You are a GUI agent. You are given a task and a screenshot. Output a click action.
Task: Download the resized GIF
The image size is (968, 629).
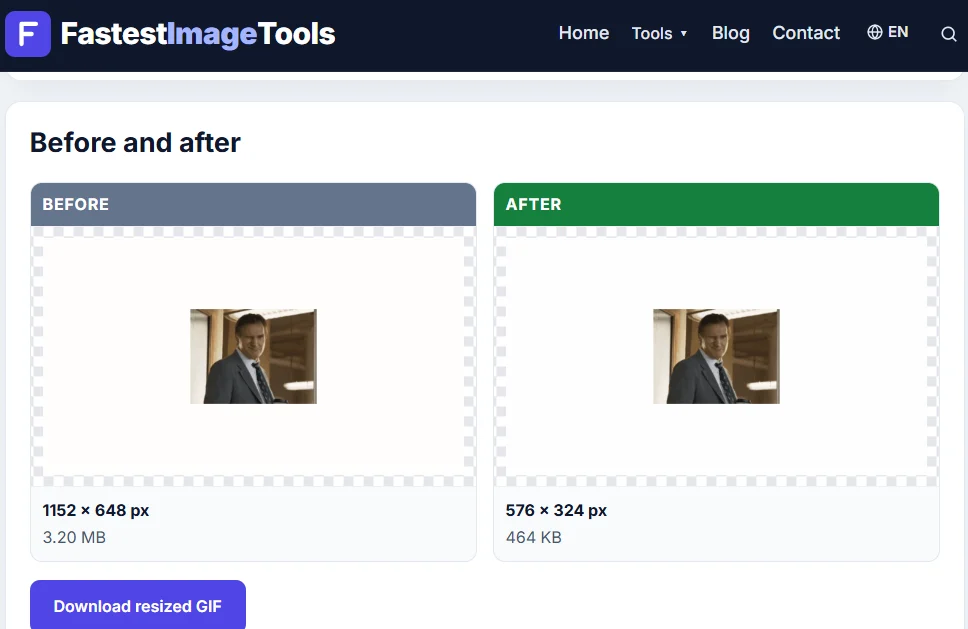point(138,606)
